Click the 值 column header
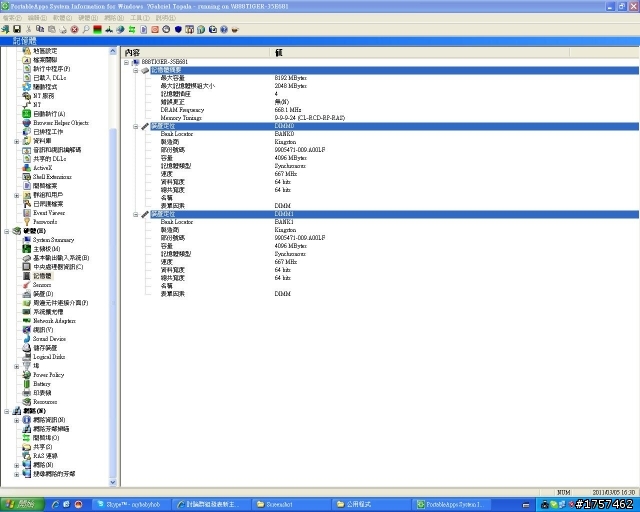 point(420,52)
